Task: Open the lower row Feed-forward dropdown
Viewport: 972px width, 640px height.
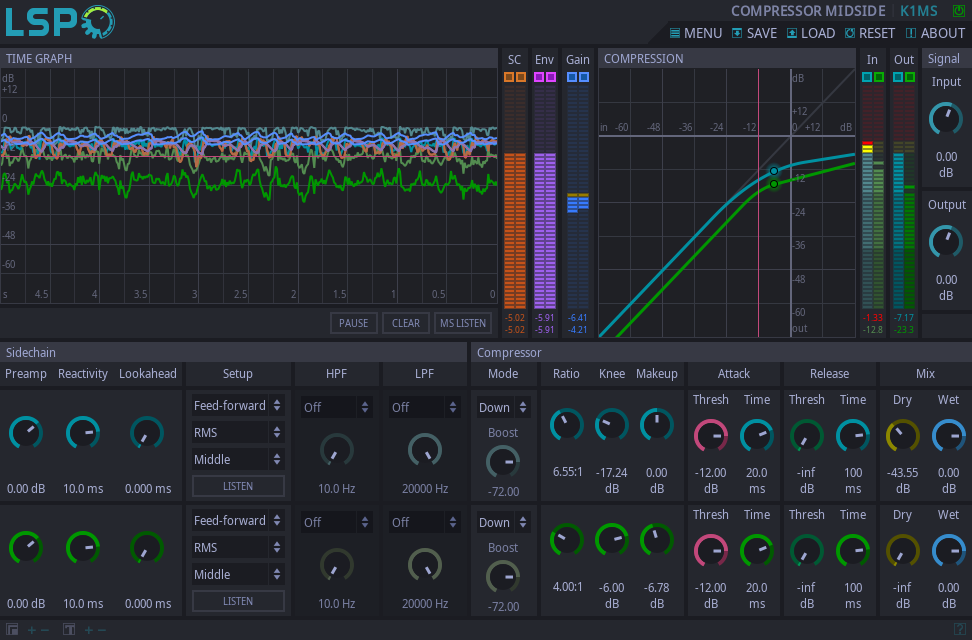Action: pos(238,520)
